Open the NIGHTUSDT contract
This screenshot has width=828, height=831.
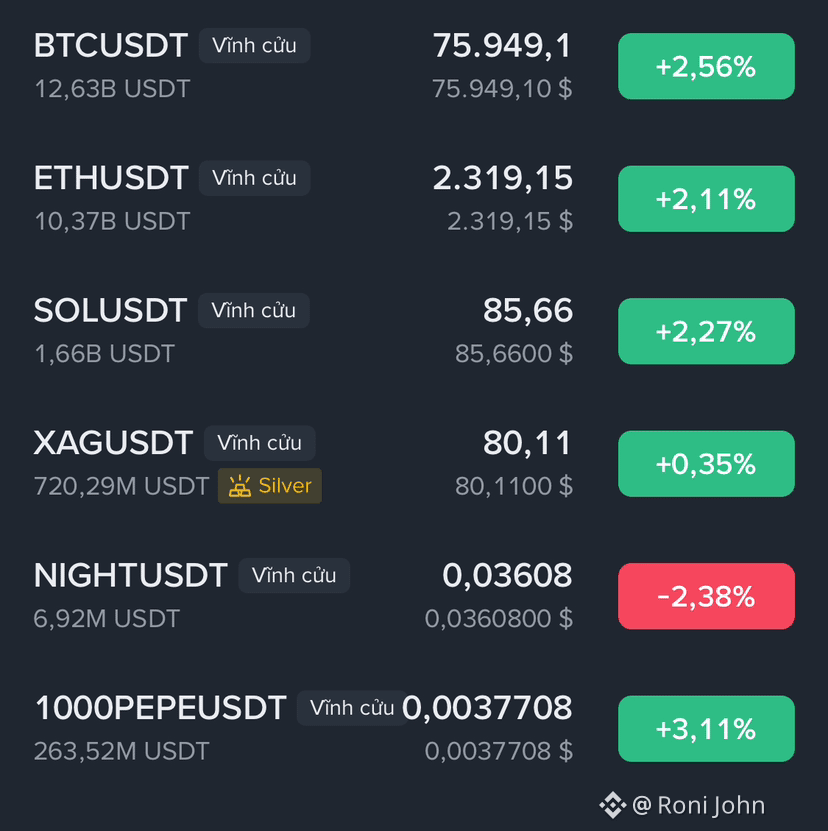tap(414, 596)
